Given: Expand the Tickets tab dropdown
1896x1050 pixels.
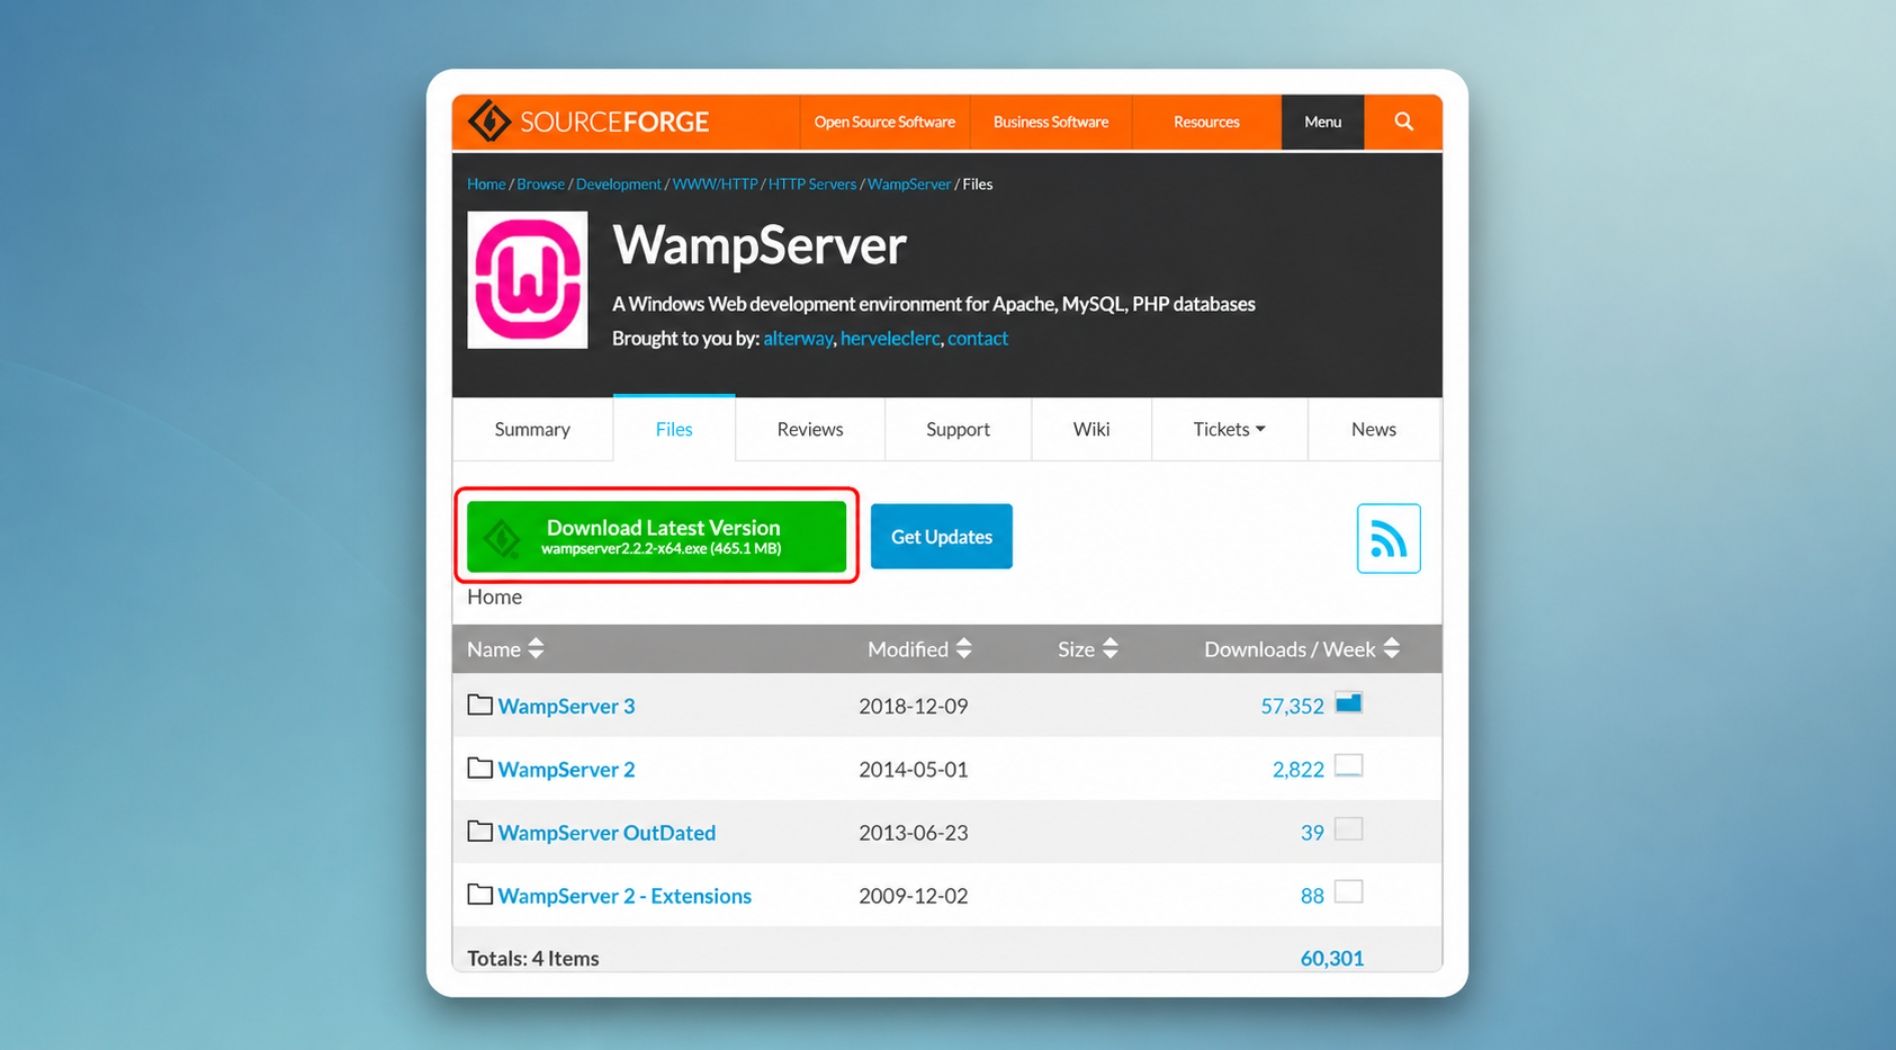Looking at the screenshot, I should click(1229, 429).
